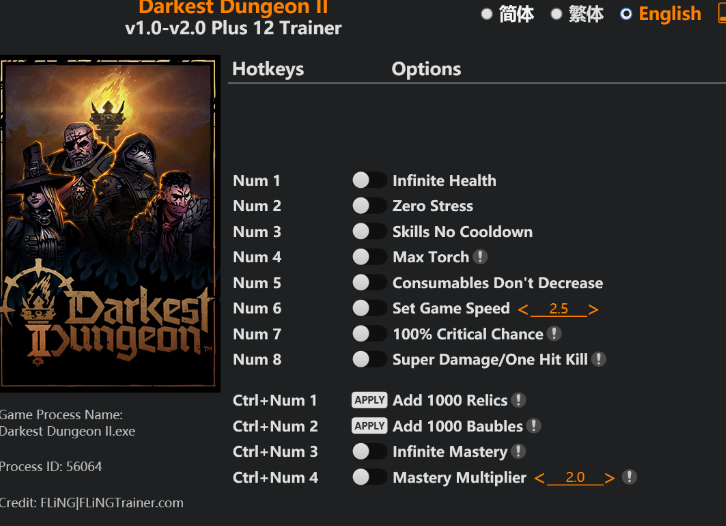Image resolution: width=726 pixels, height=526 pixels.
Task: Click the info icon next to Infinite Mastery
Action: [519, 451]
